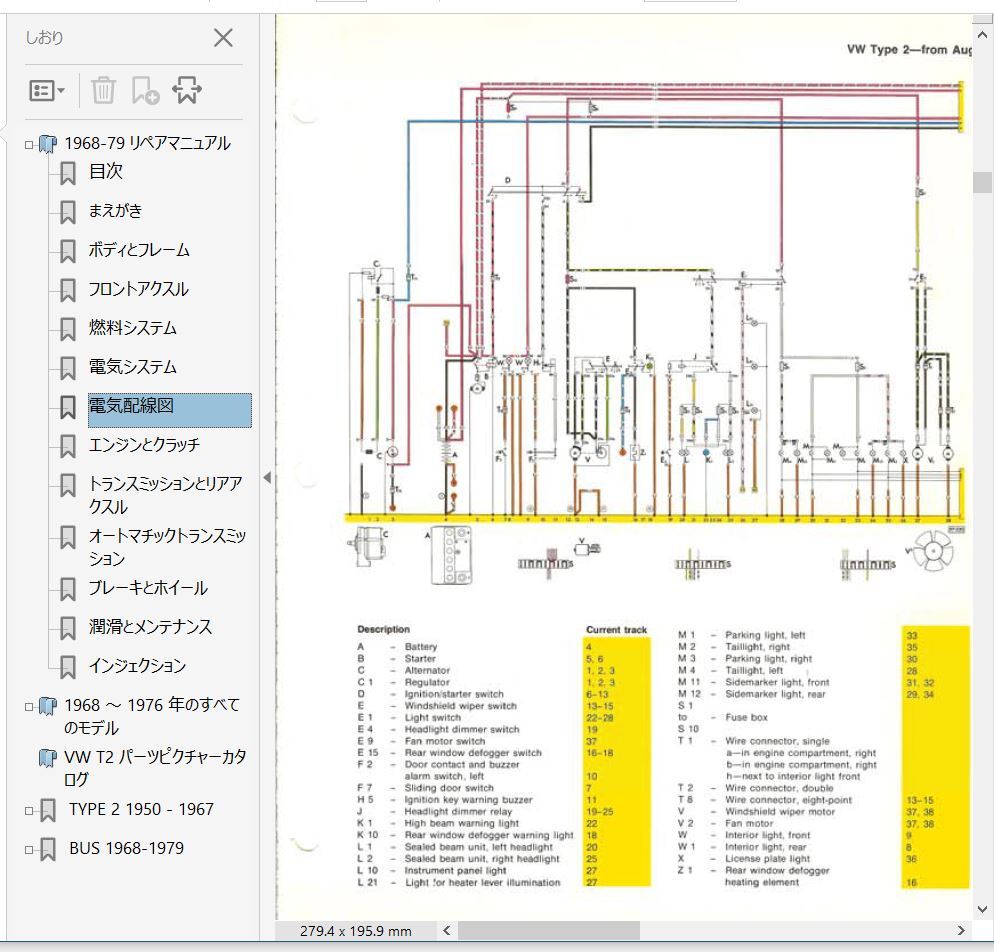Go to インジェクション bookmark
This screenshot has height=952, width=994.
coord(137,666)
